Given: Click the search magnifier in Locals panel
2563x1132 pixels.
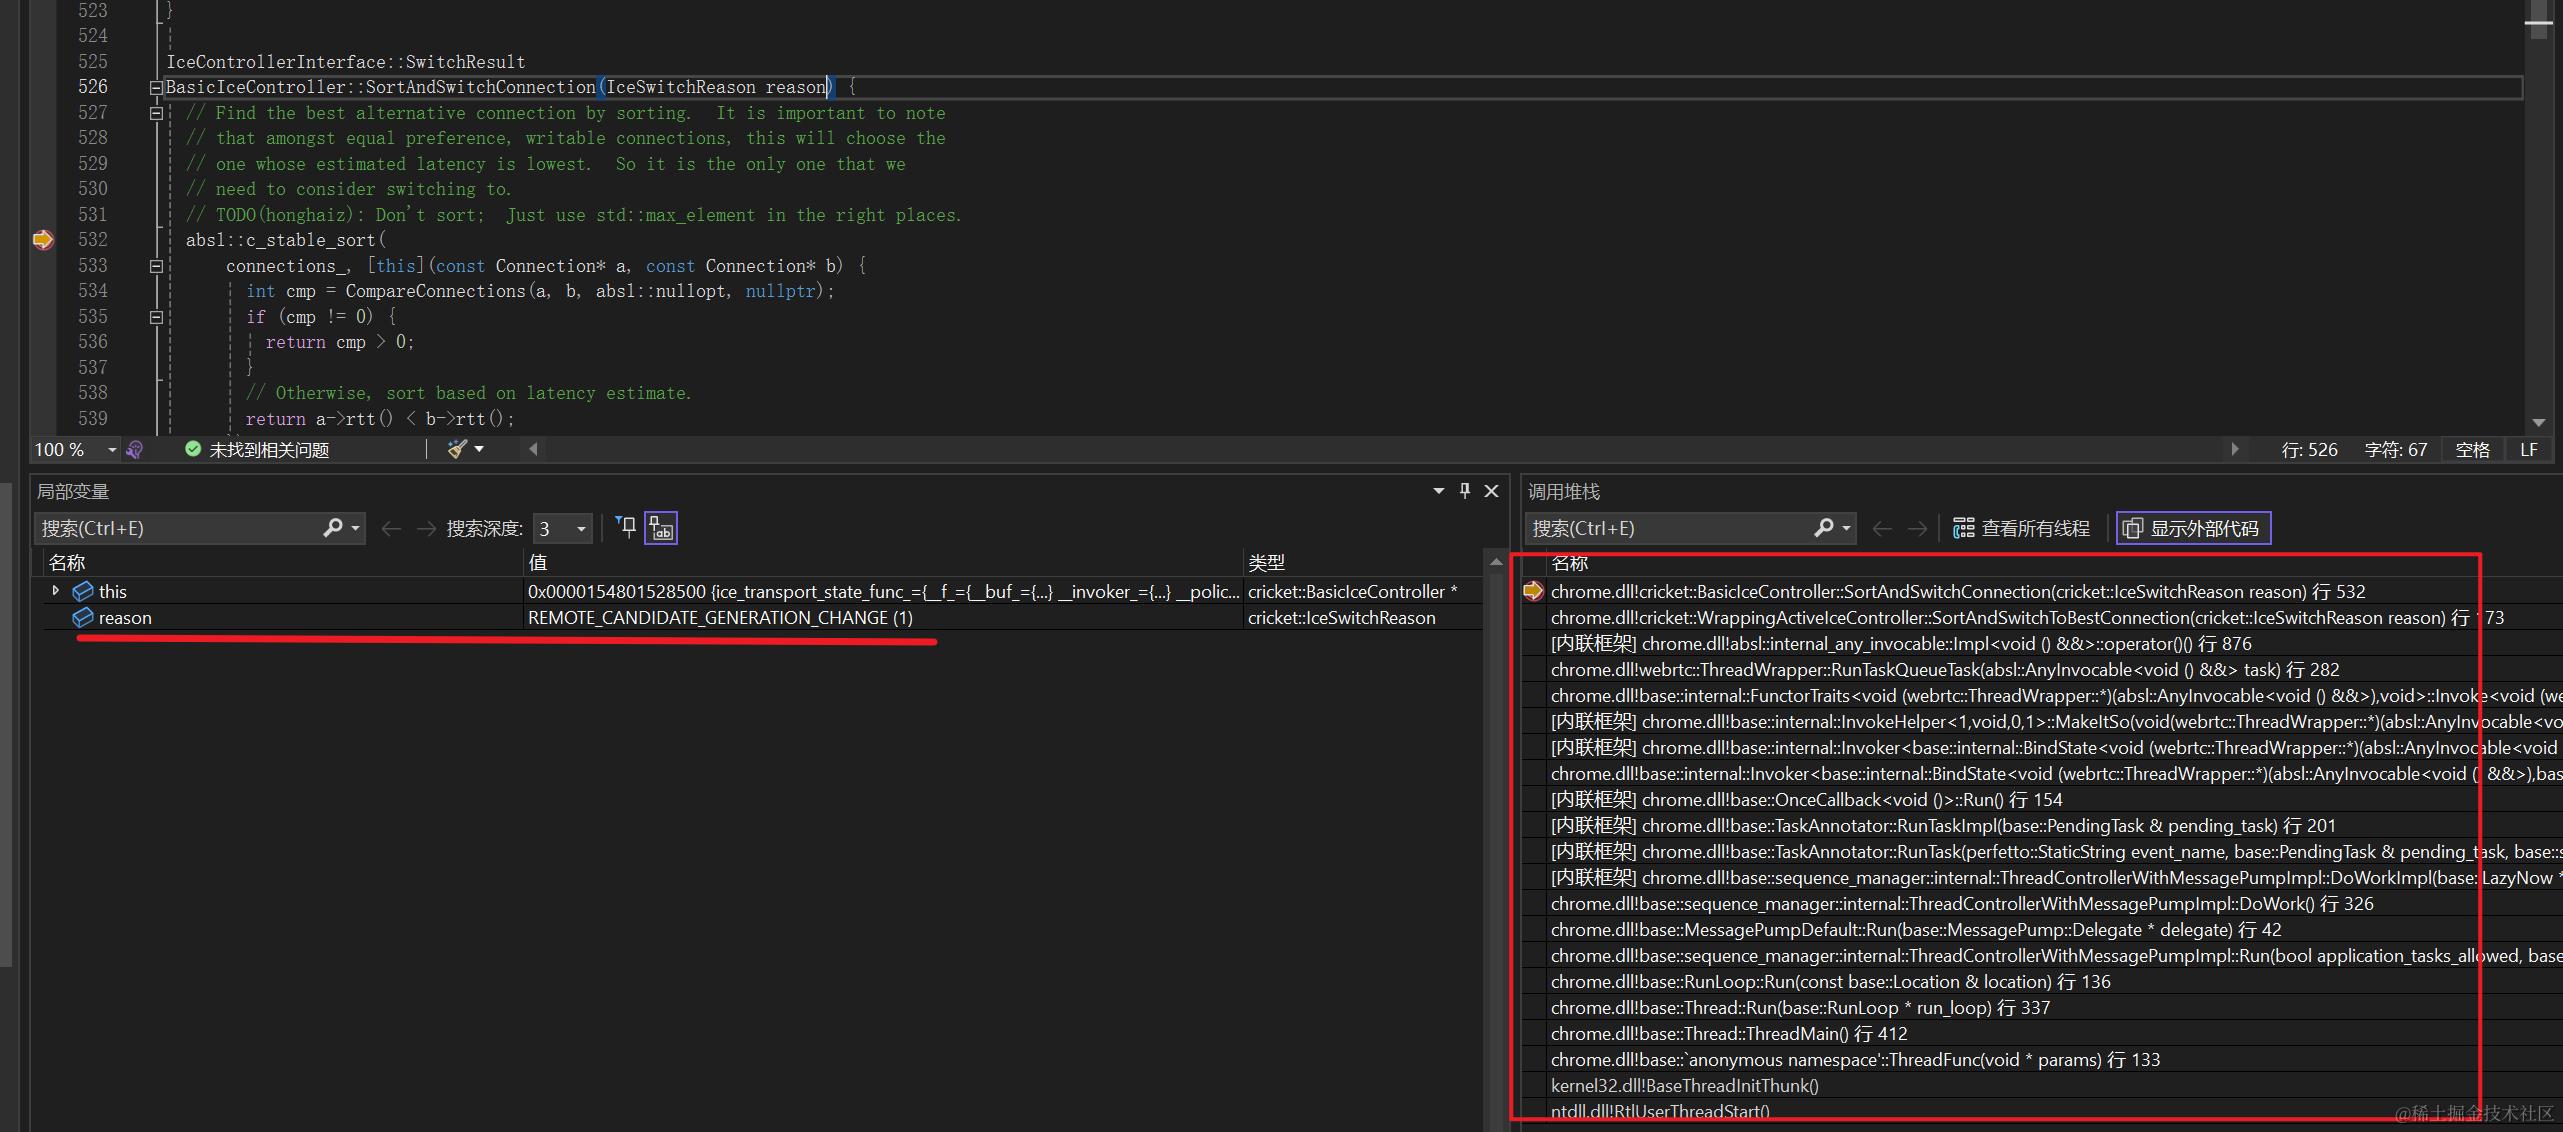Looking at the screenshot, I should click(x=333, y=528).
